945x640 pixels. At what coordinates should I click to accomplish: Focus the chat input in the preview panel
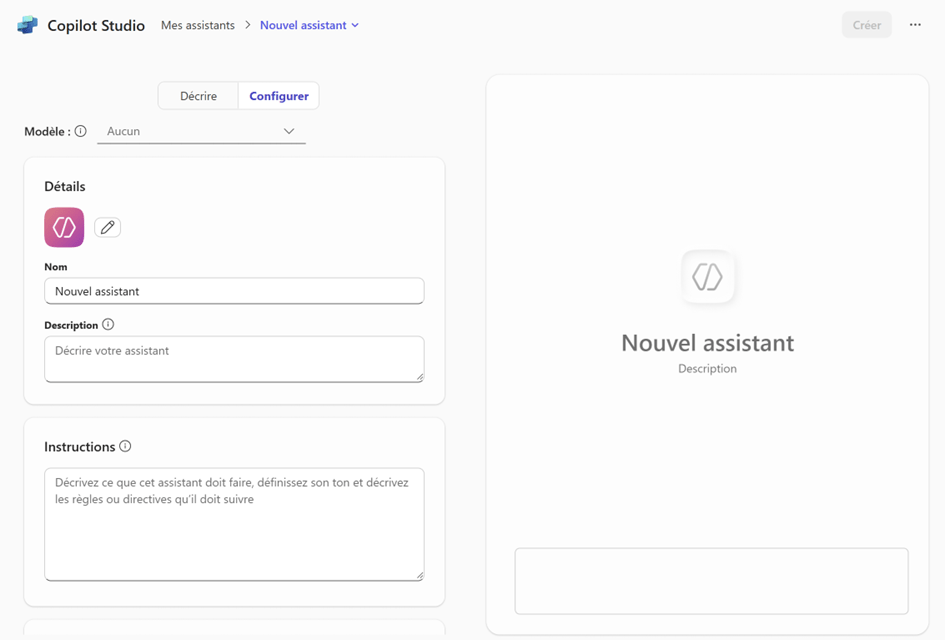pos(711,580)
